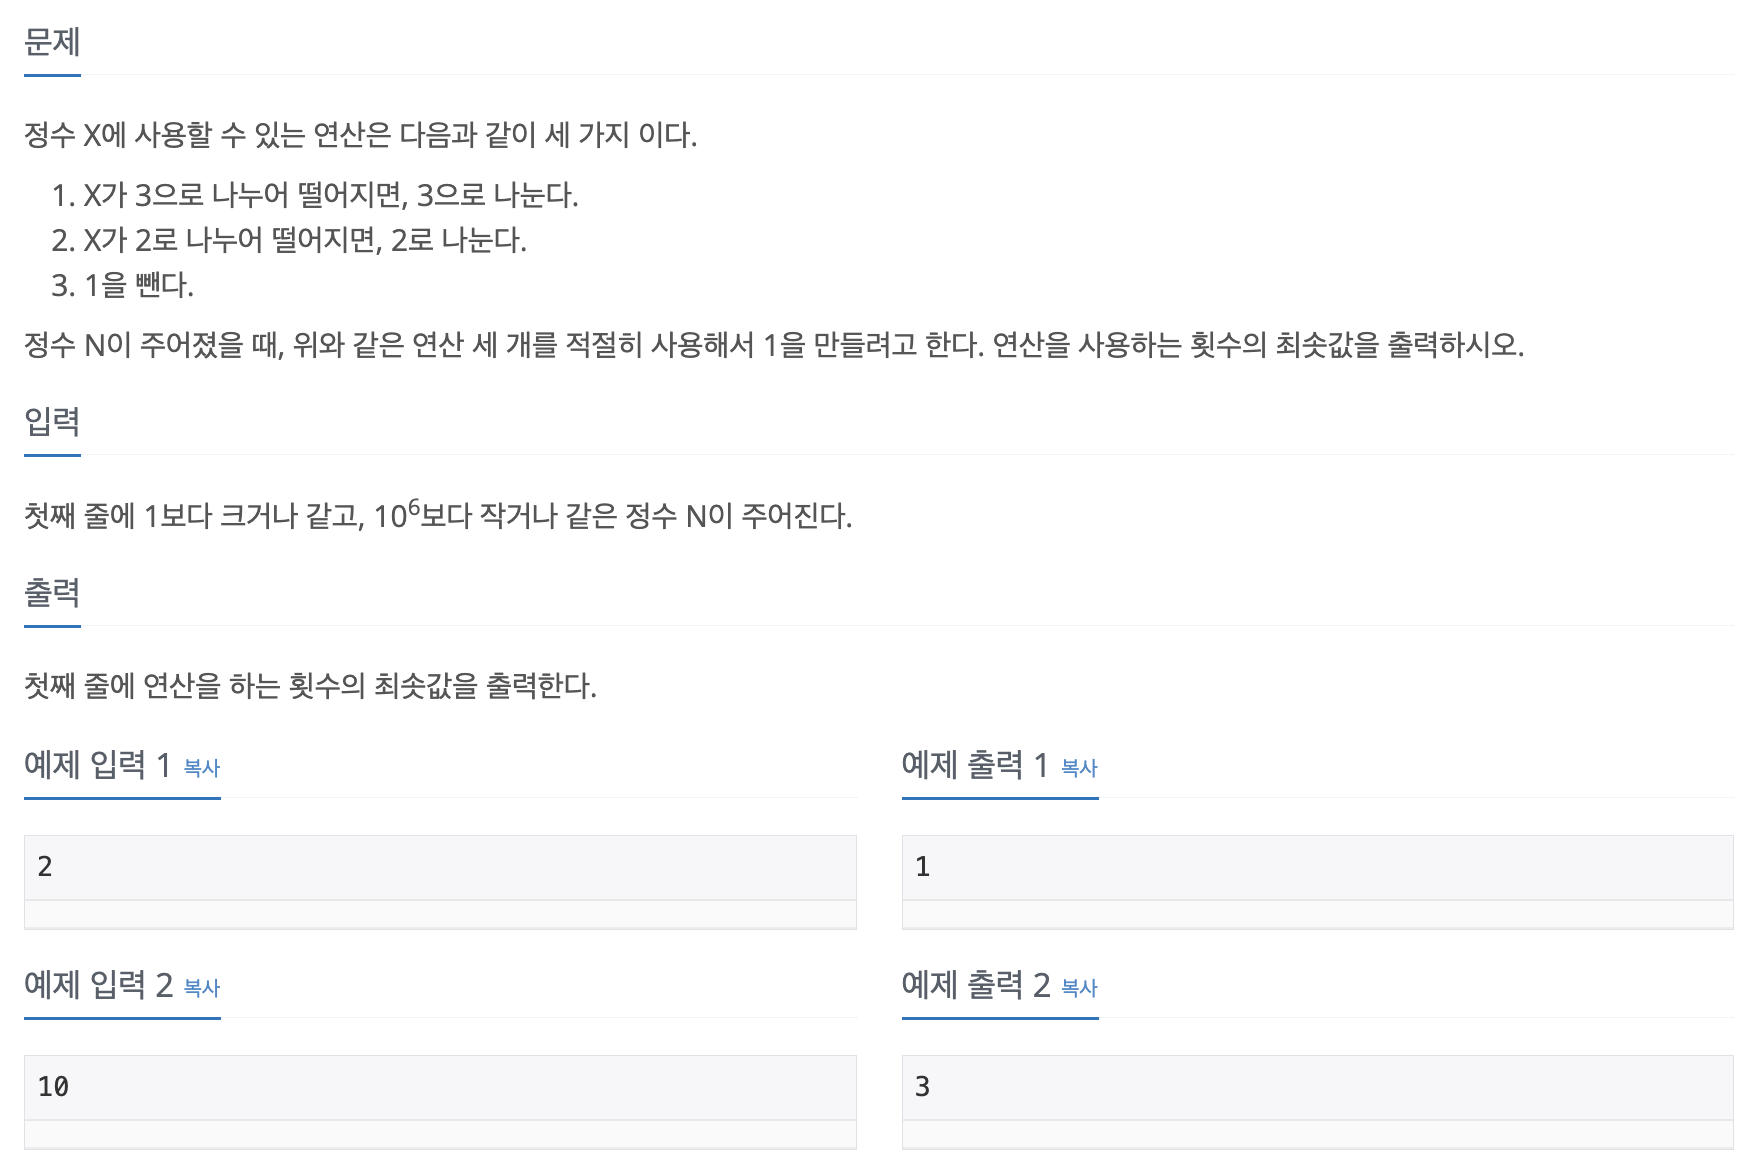Select sample input 1 box containing 2
The height and width of the screenshot is (1170, 1764).
tap(440, 867)
